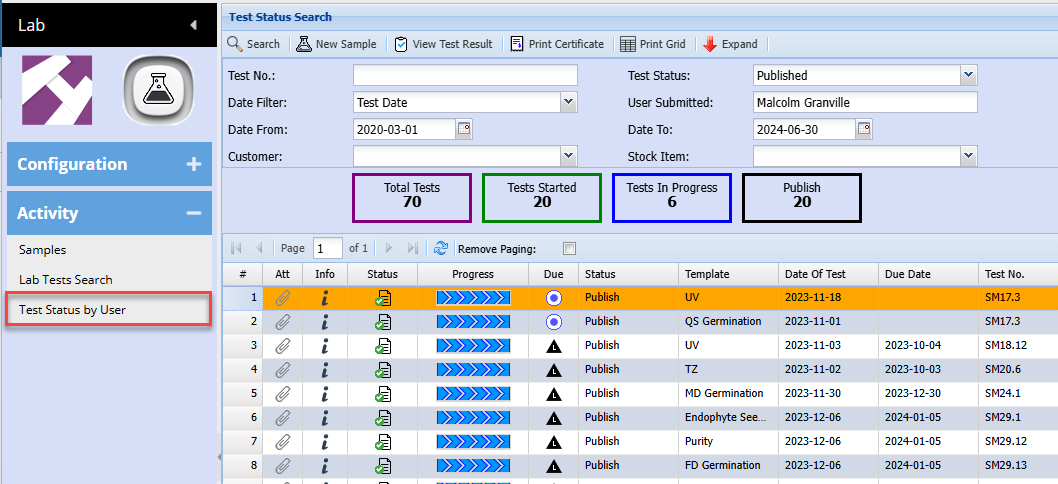Expand the Configuration section
Viewport: 1058px width, 484px height.
(194, 164)
